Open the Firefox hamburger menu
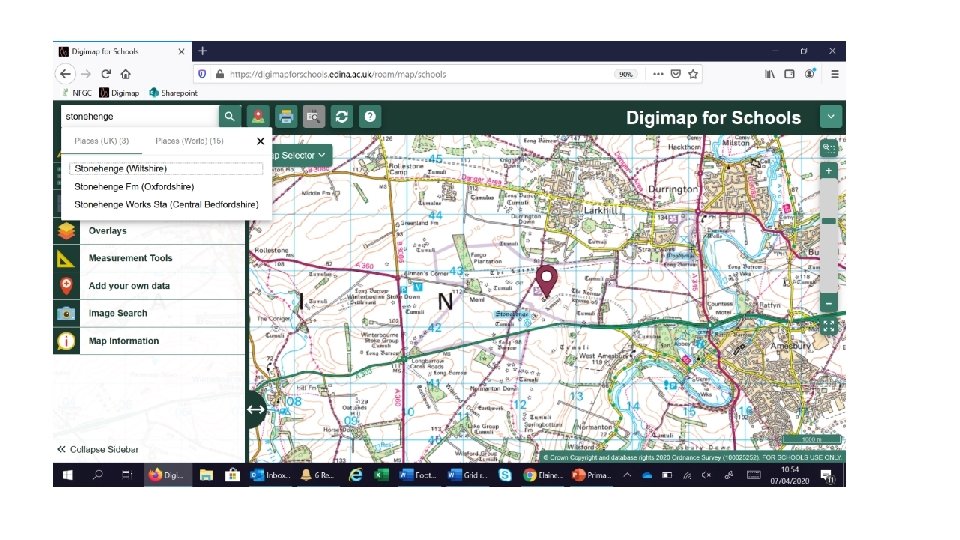 click(834, 74)
